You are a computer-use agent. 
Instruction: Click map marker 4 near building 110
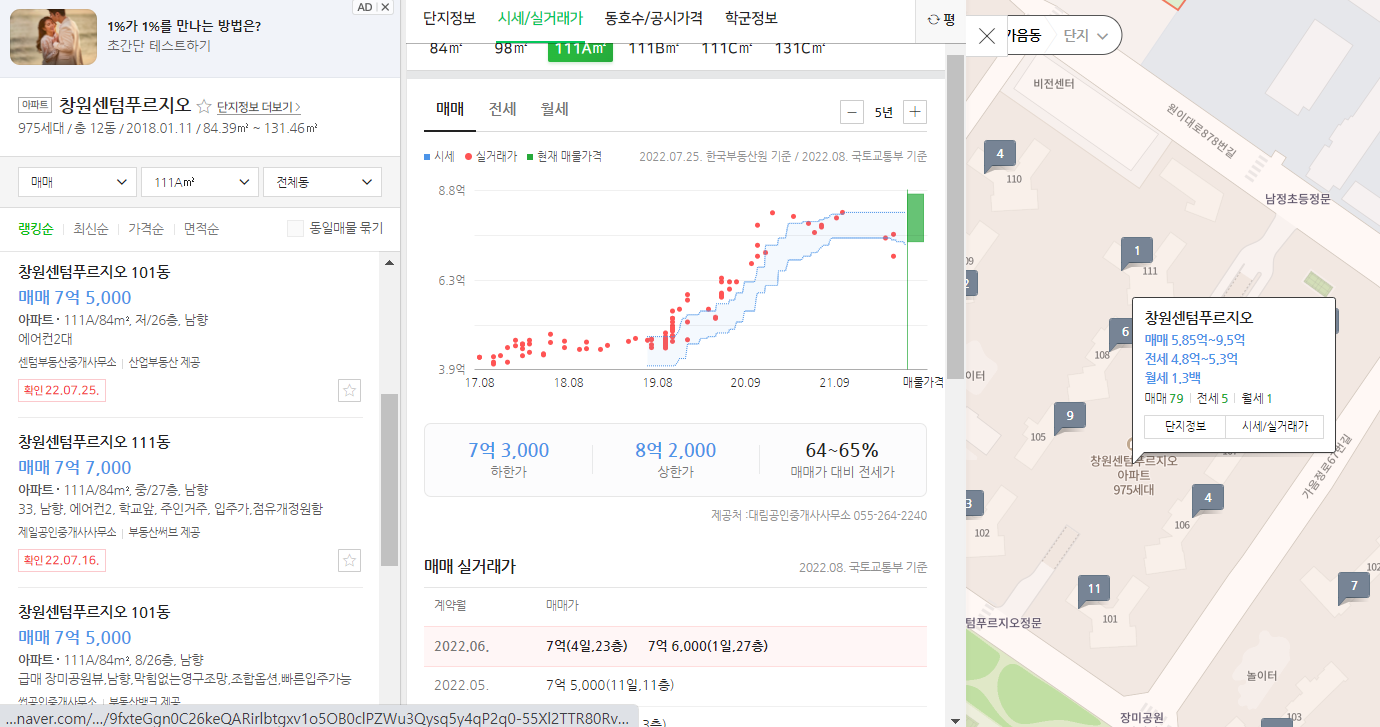999,155
